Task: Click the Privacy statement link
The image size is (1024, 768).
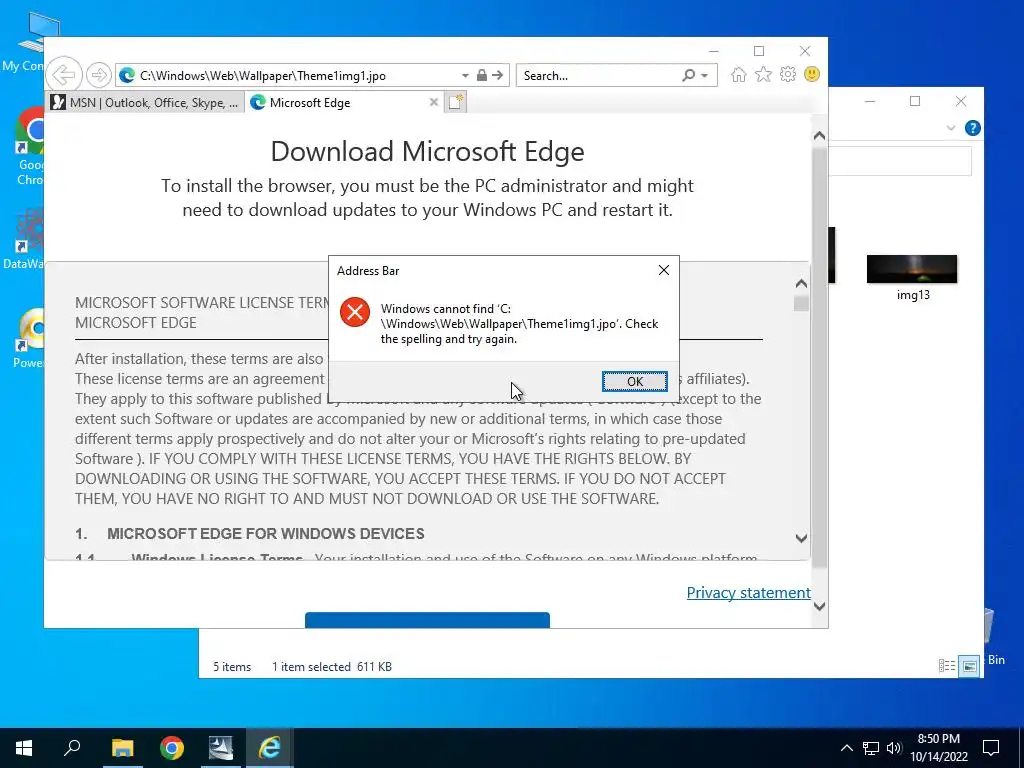Action: click(748, 592)
